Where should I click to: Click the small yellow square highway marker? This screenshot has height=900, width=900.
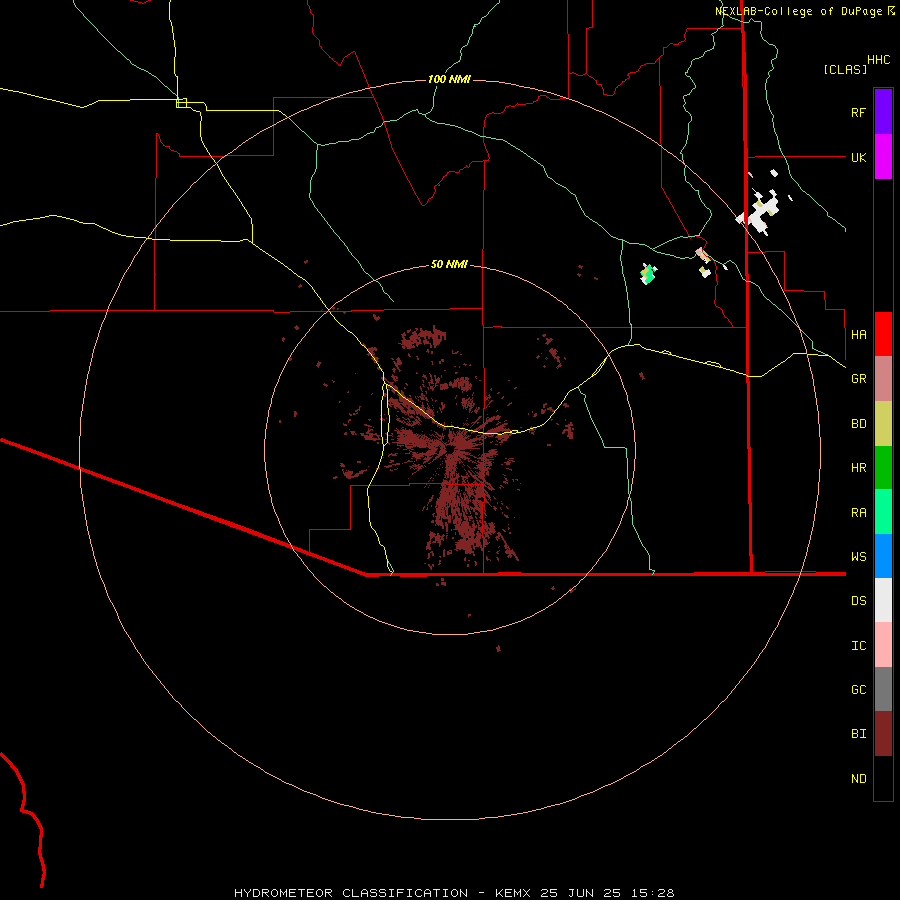pyautogui.click(x=181, y=103)
